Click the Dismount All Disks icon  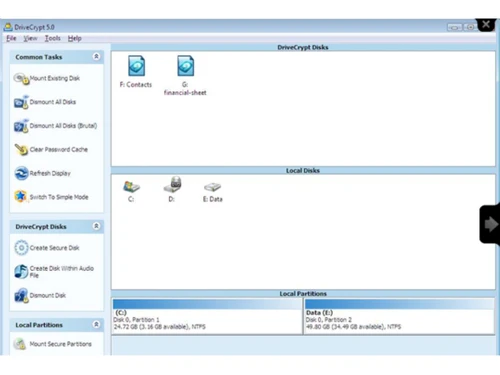point(22,102)
